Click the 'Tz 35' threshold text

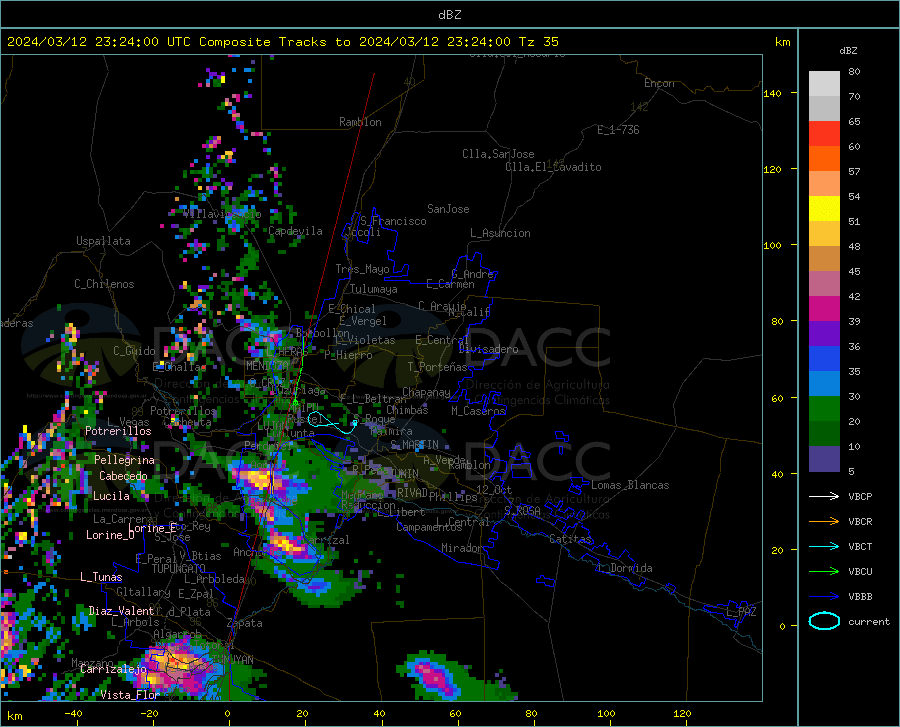coord(538,42)
